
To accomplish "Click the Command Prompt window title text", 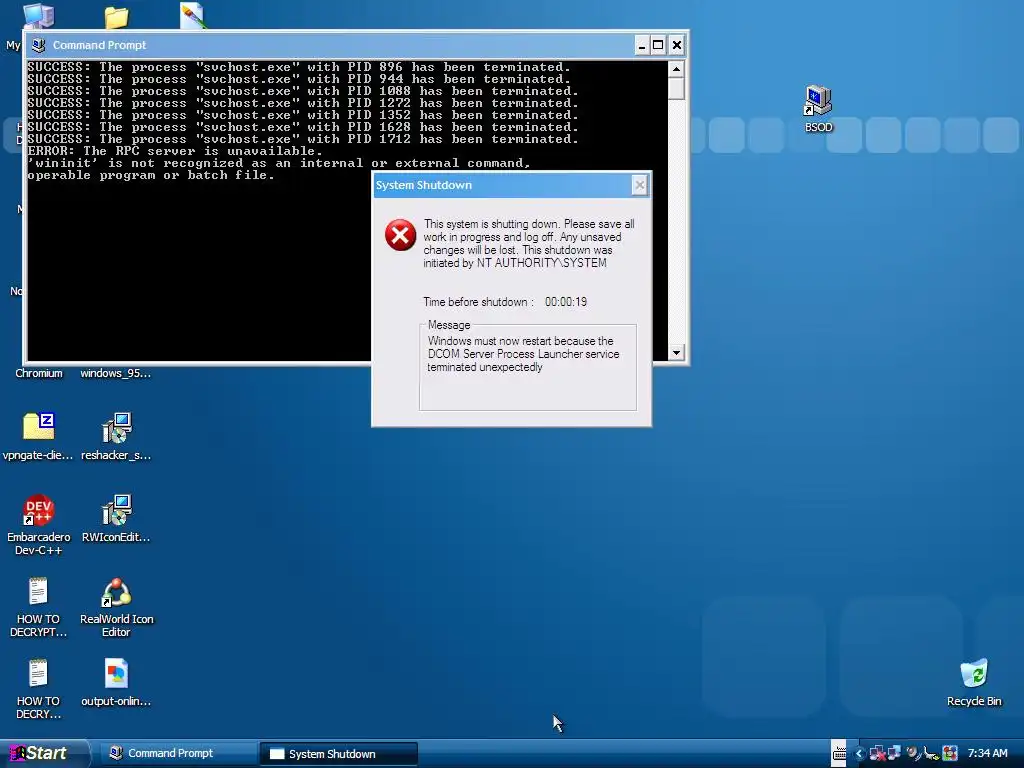I will (99, 45).
